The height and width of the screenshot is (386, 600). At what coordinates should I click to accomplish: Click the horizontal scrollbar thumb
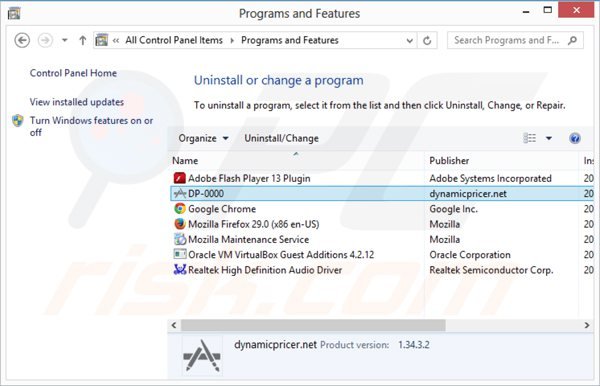[x=313, y=325]
